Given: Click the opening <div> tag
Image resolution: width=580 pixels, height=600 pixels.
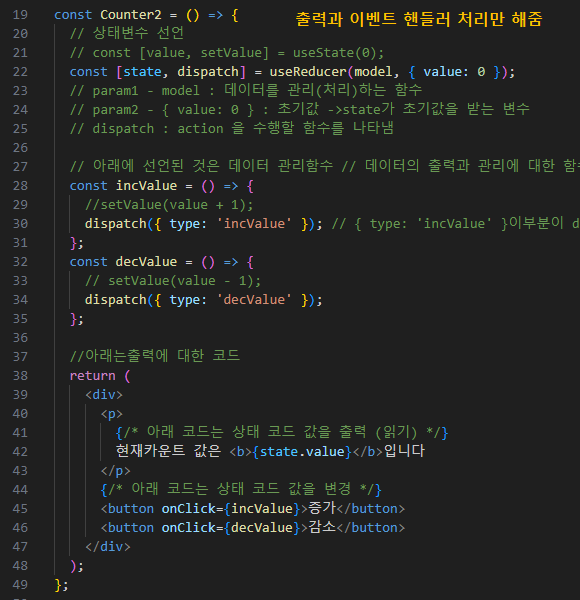Looking at the screenshot, I should click(104, 395).
